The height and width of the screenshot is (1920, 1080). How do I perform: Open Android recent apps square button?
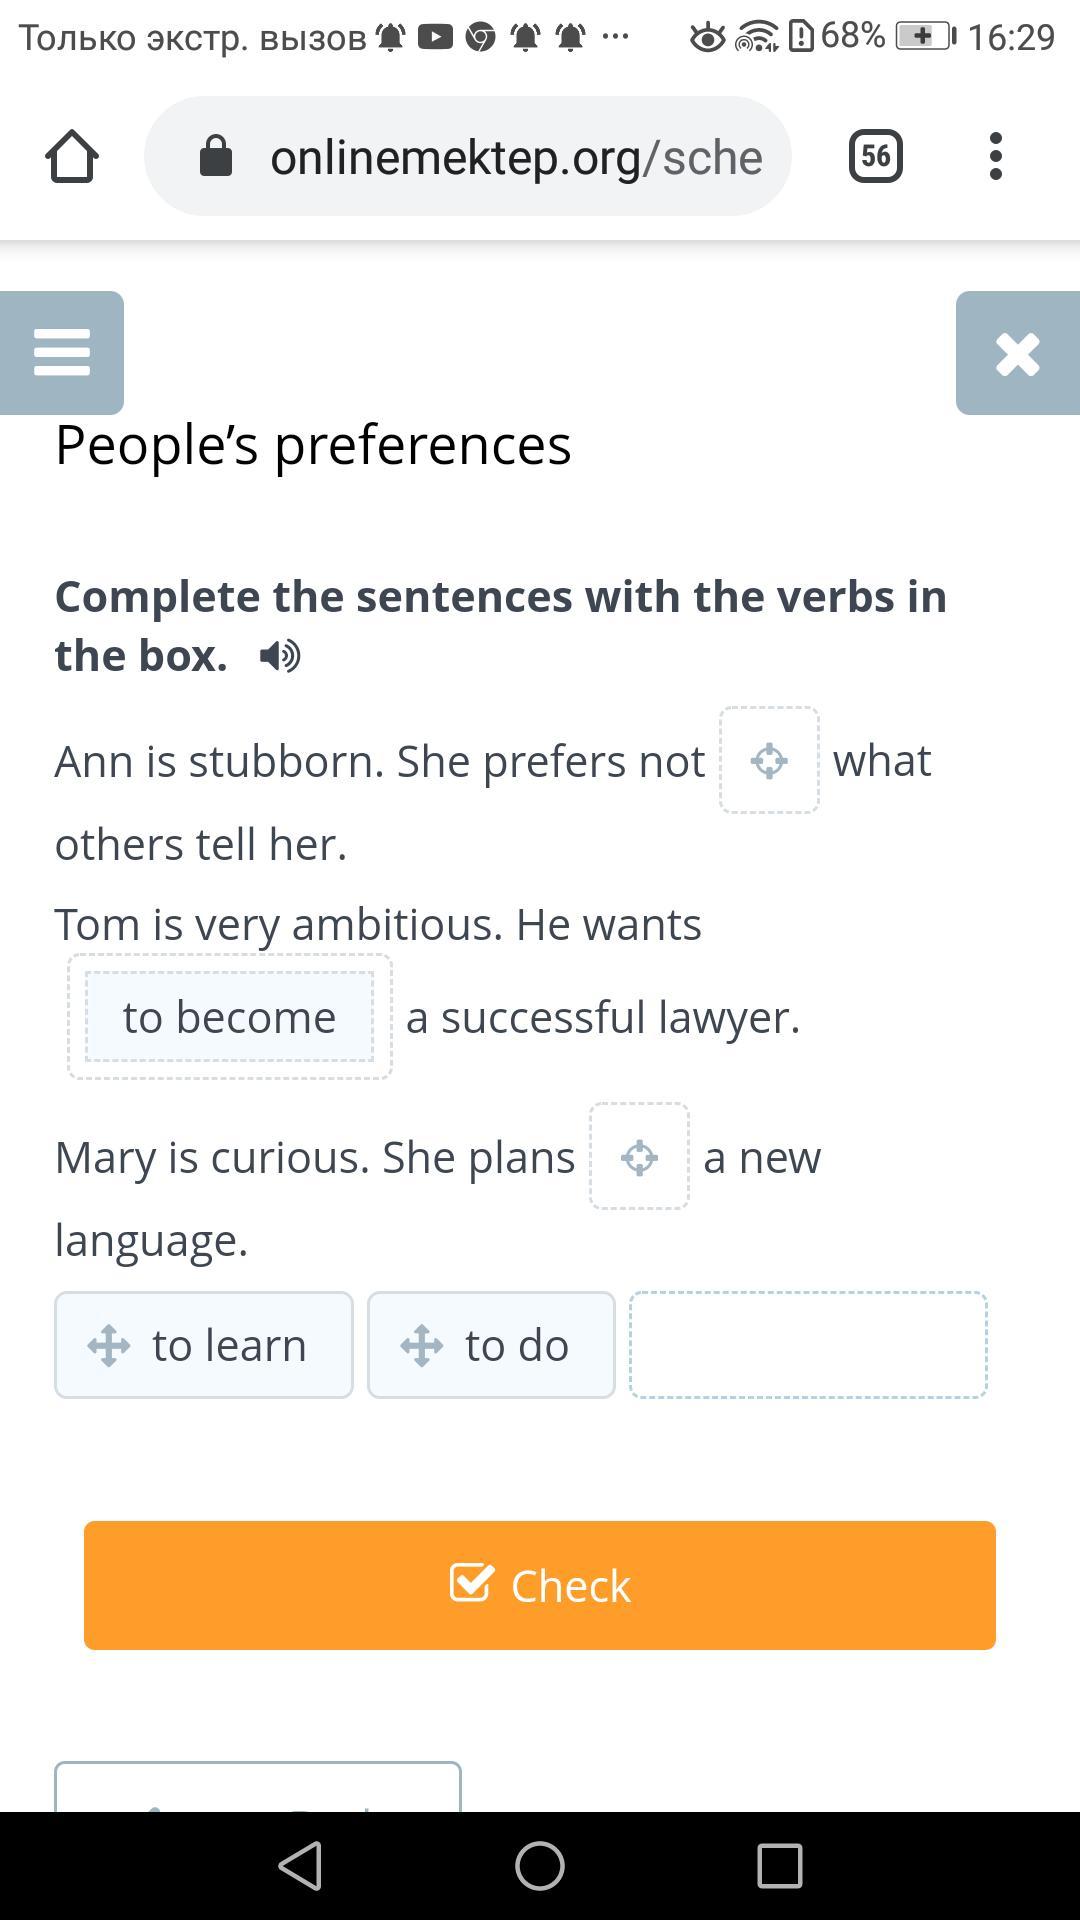pos(780,1866)
